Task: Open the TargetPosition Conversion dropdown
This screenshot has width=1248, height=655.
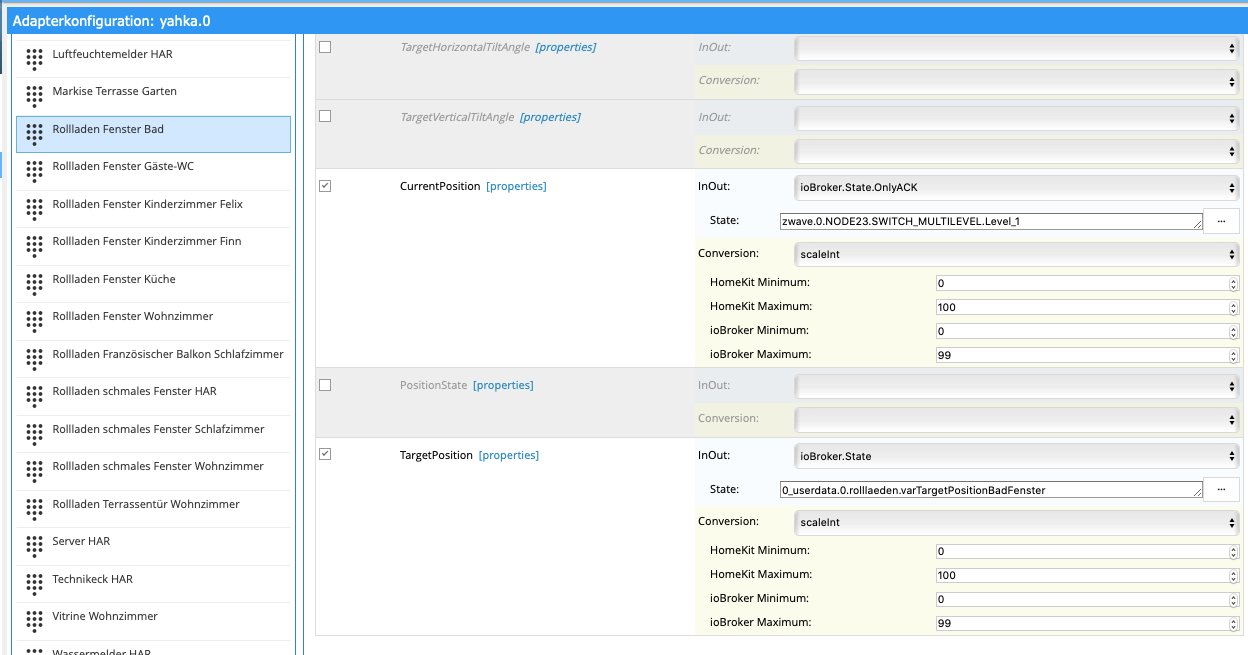Action: [x=1017, y=523]
